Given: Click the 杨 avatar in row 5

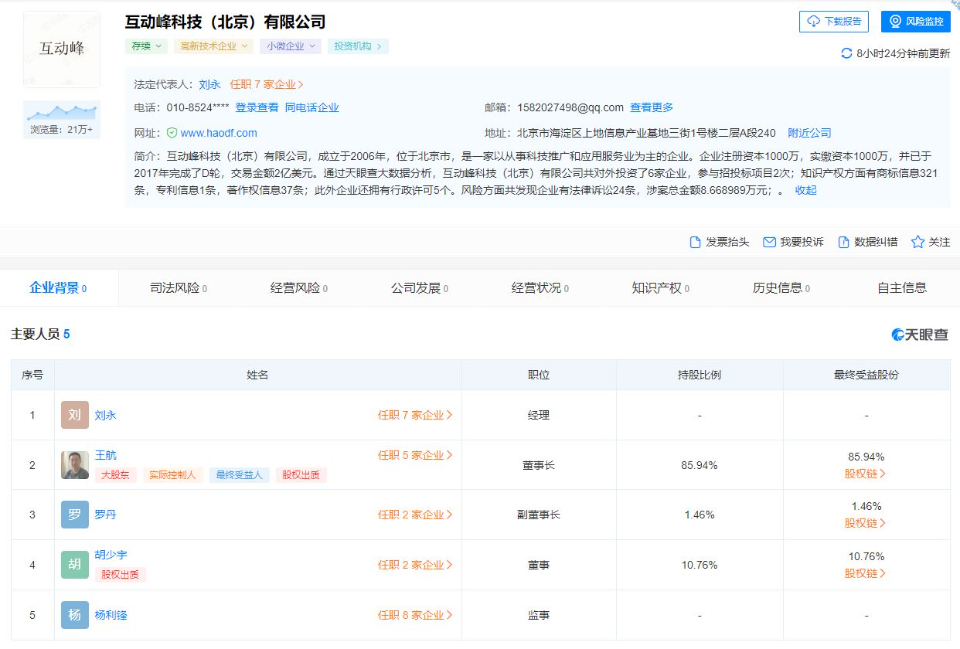Looking at the screenshot, I should pyautogui.click(x=75, y=615).
